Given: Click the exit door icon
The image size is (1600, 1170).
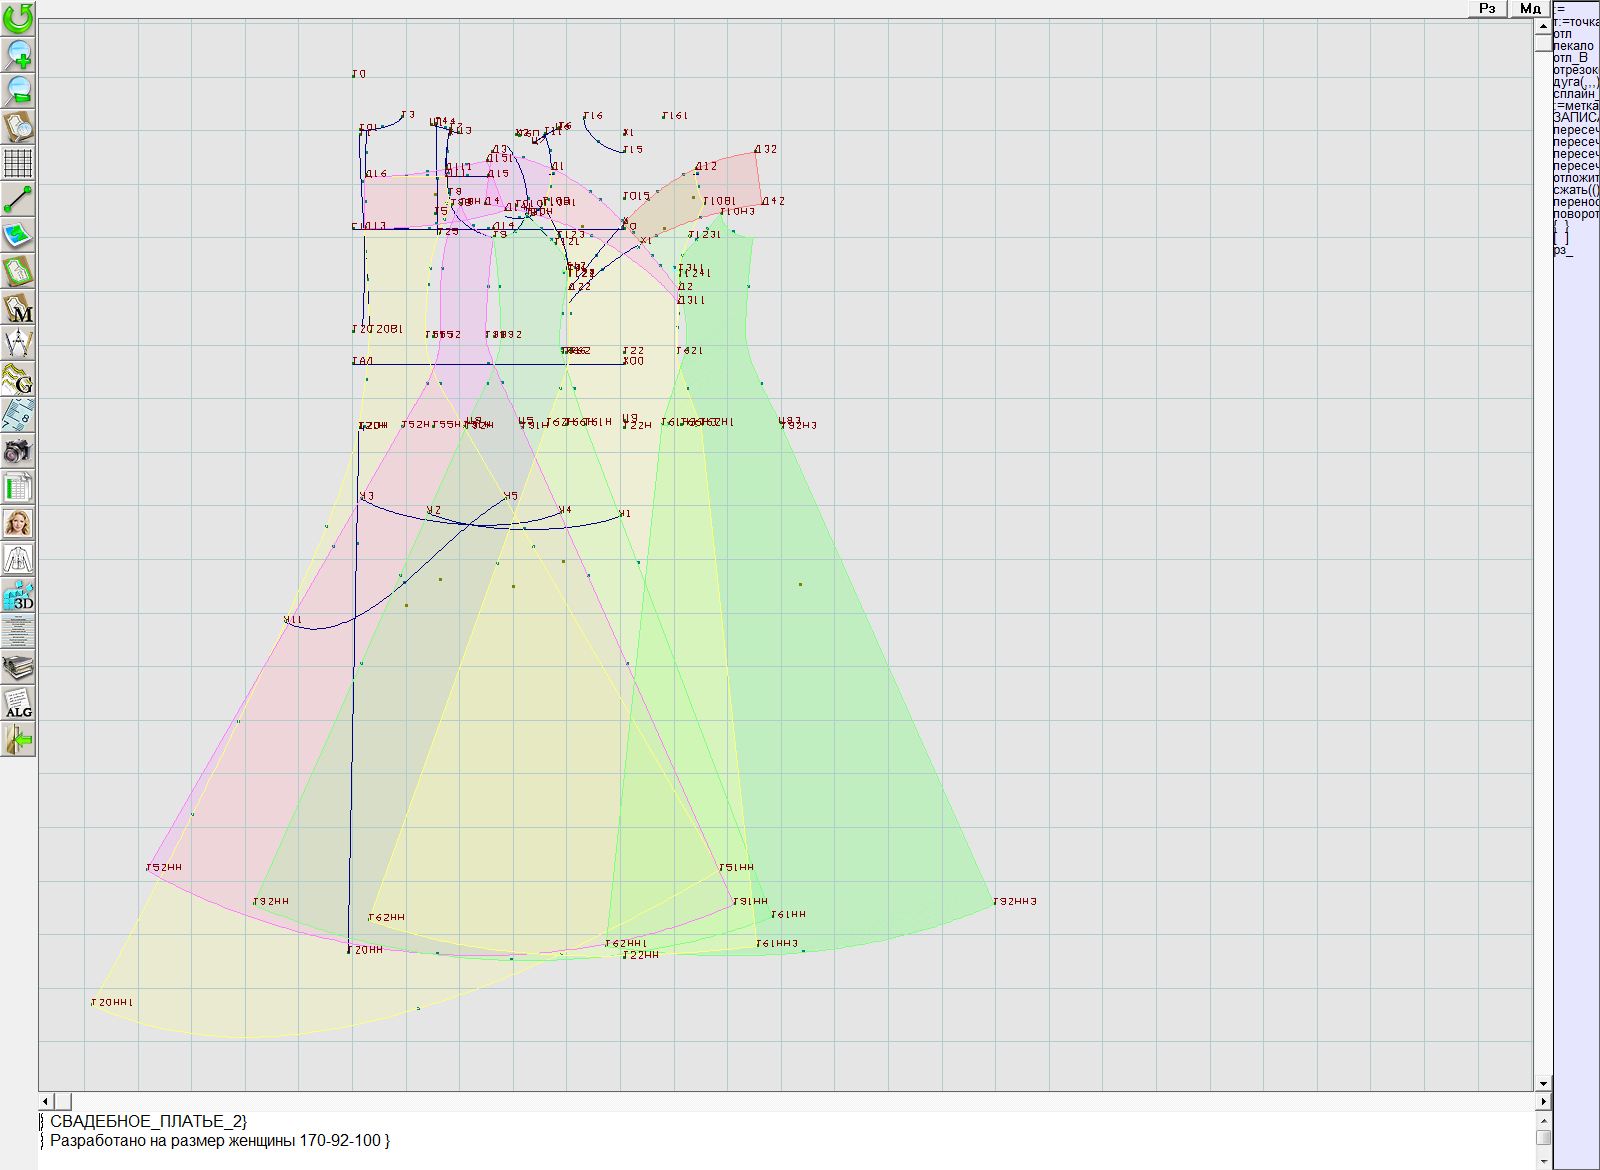Looking at the screenshot, I should pyautogui.click(x=18, y=740).
